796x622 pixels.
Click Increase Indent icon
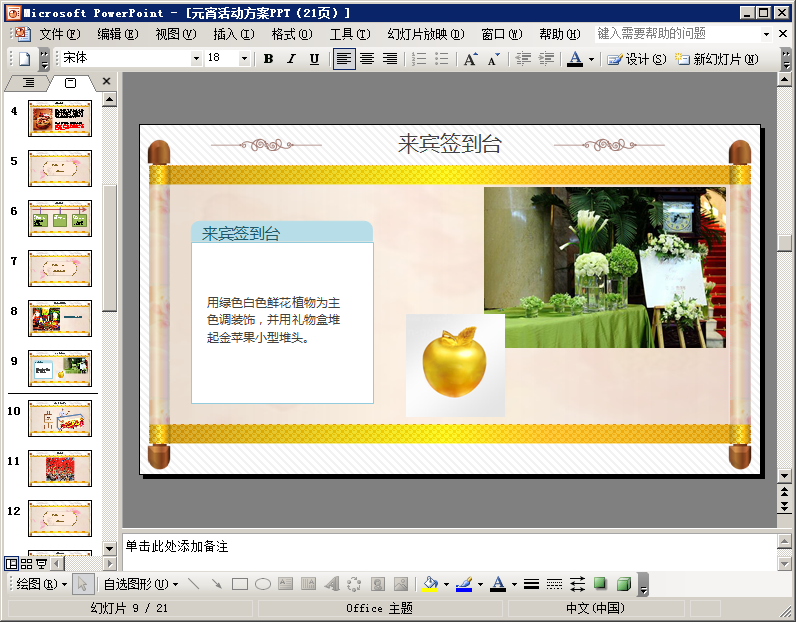[x=546, y=59]
